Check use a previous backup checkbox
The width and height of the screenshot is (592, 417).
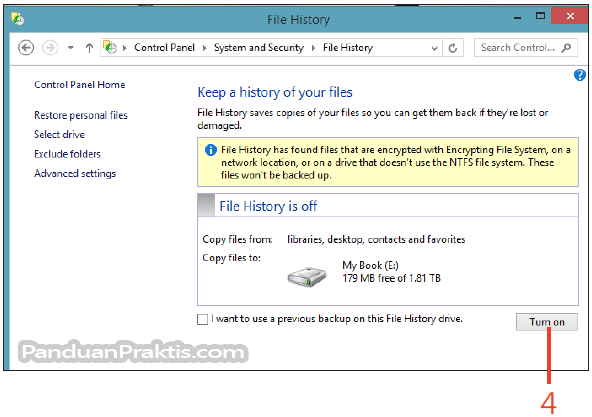tap(202, 319)
